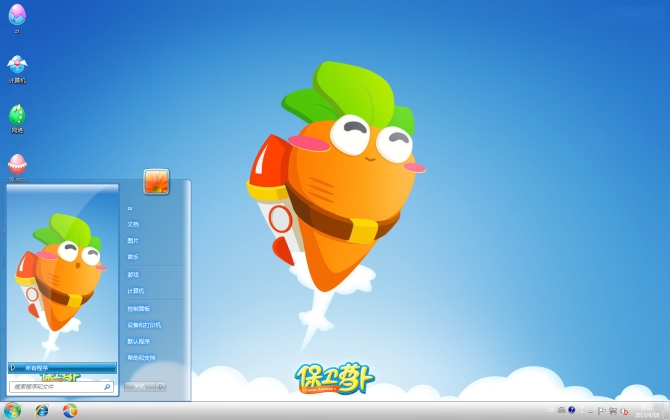
Task: Click the Show desktop button
Action: tap(666, 411)
